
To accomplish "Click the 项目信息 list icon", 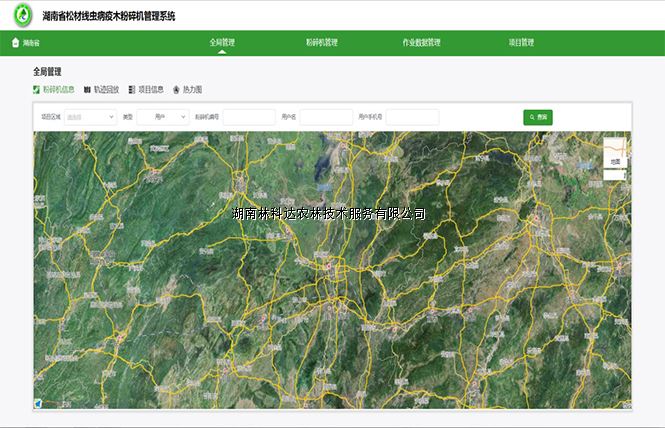I will point(132,89).
